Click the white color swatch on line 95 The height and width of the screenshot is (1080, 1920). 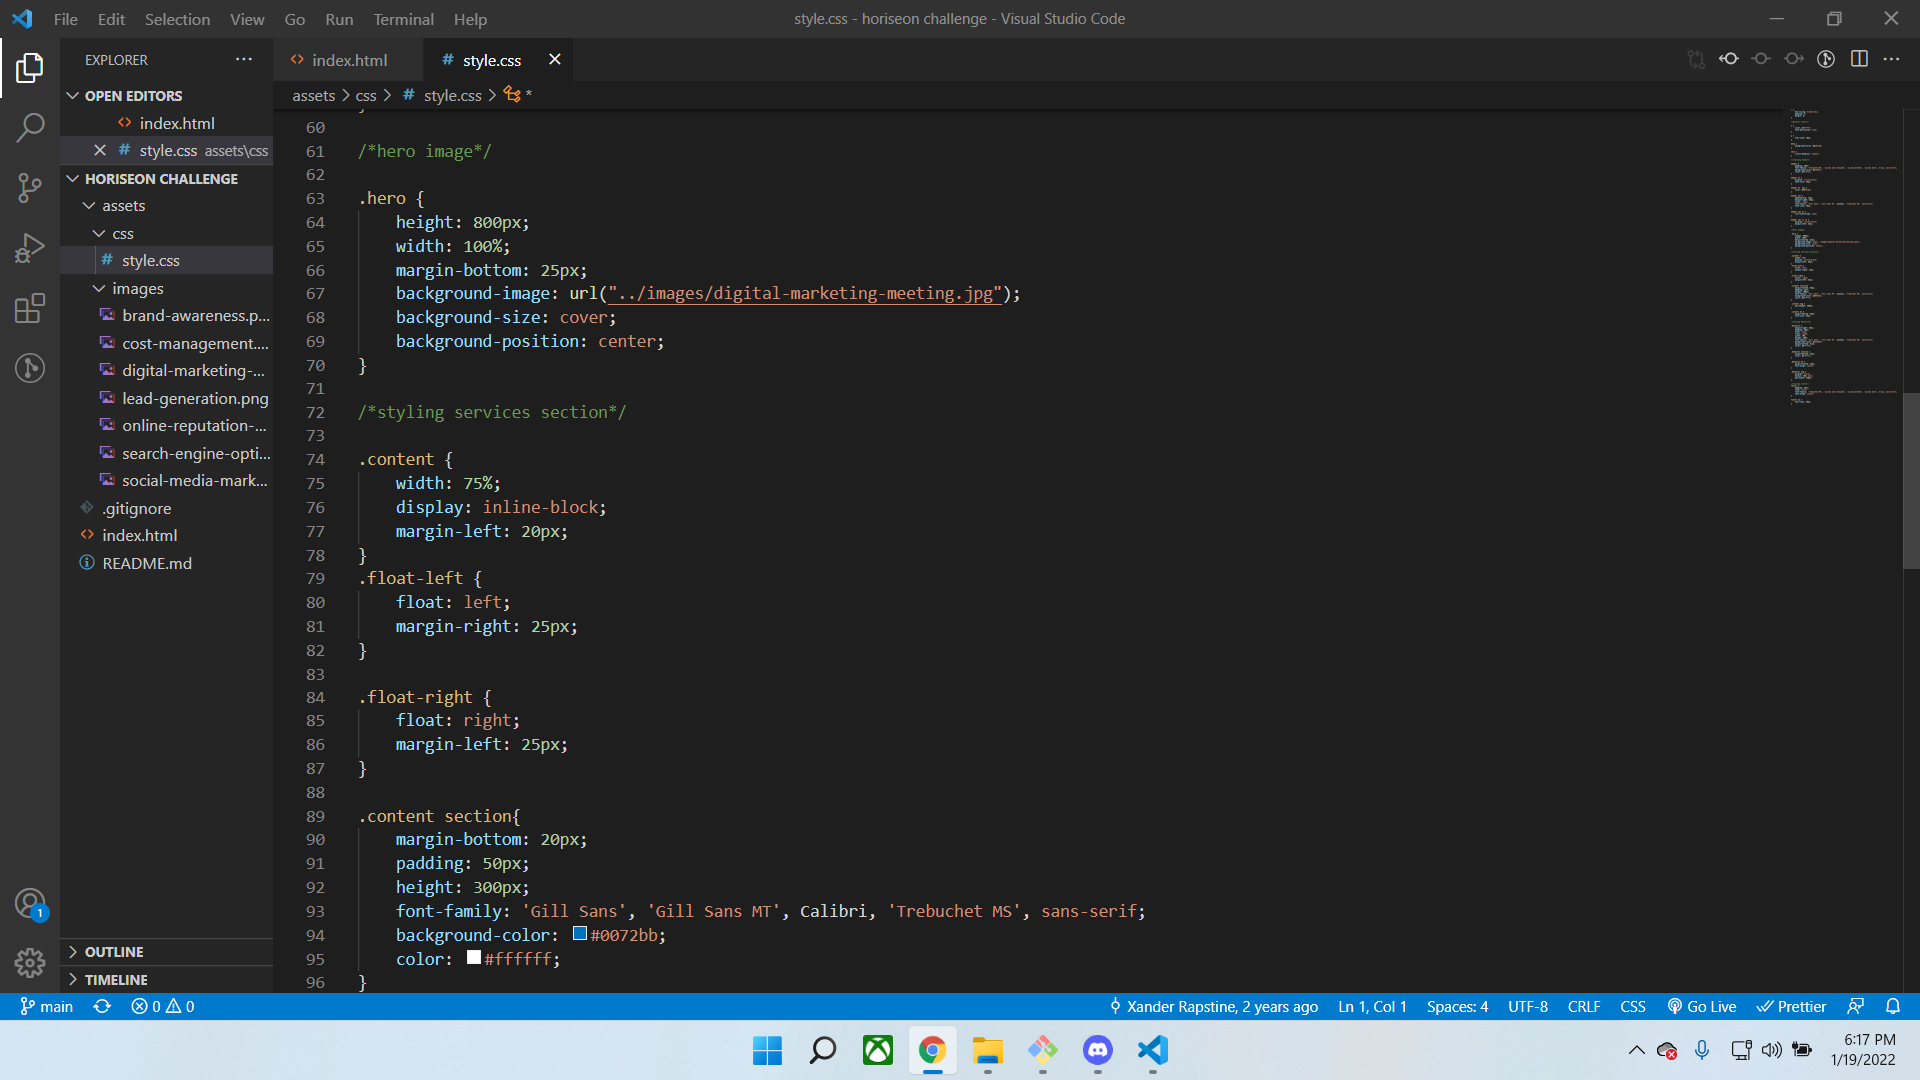coord(472,957)
